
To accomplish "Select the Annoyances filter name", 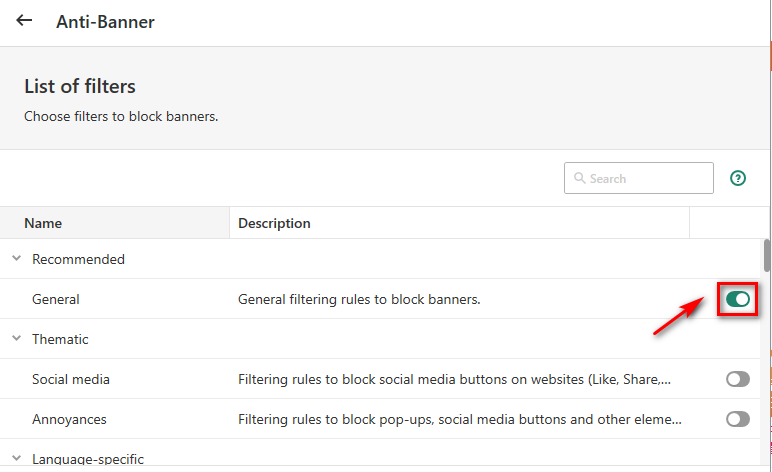I will [x=69, y=419].
